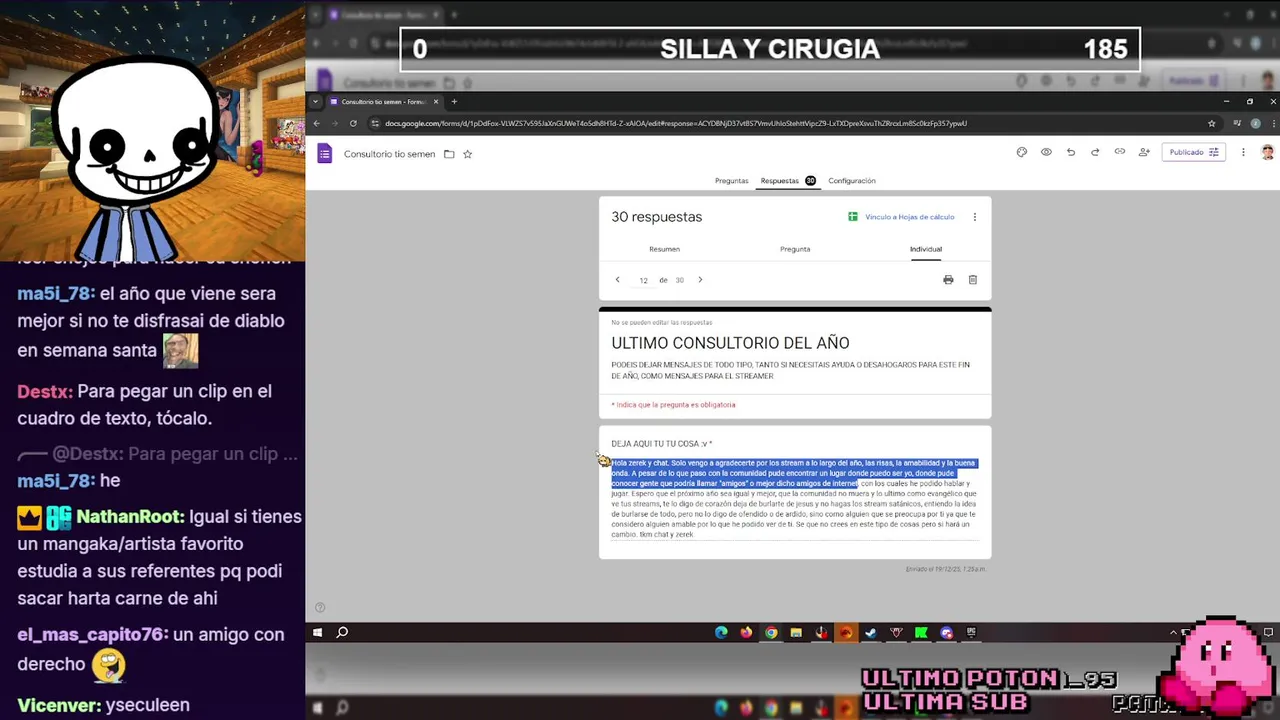
Task: Print the current response
Action: (x=948, y=280)
